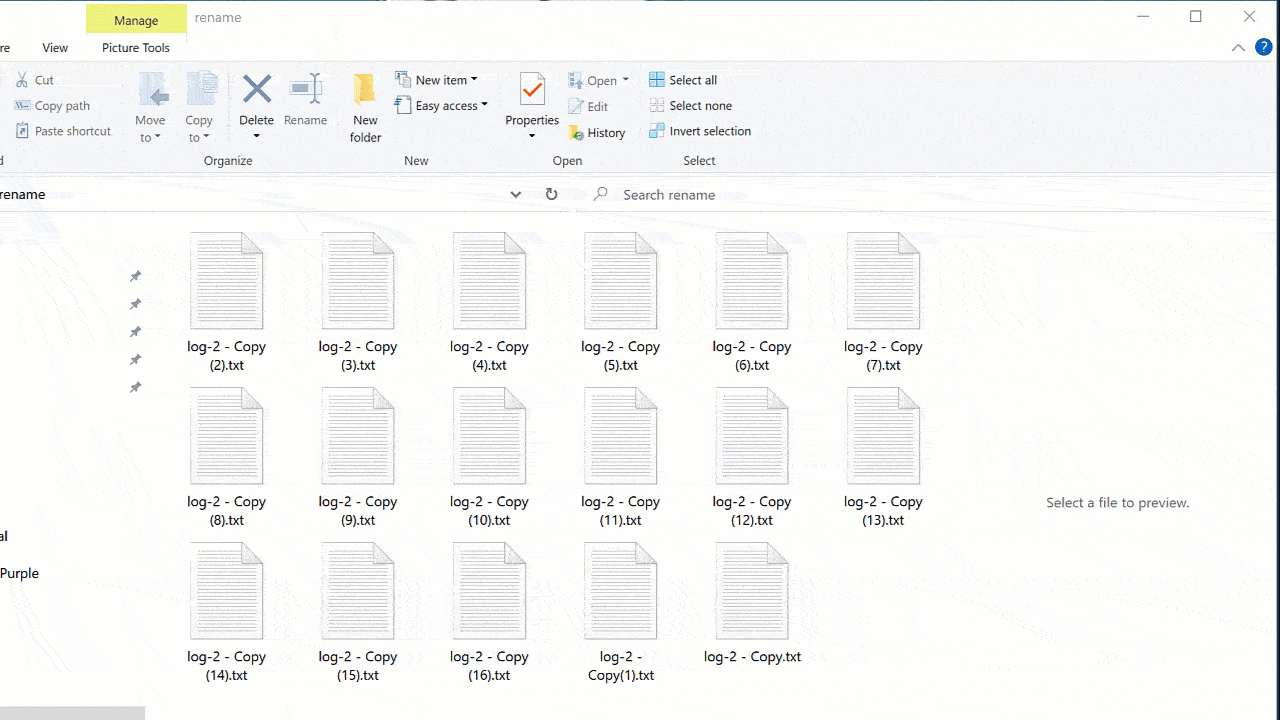This screenshot has width=1280, height=720.
Task: Select file log-2 - Copy (9).txt
Action: coord(358,458)
